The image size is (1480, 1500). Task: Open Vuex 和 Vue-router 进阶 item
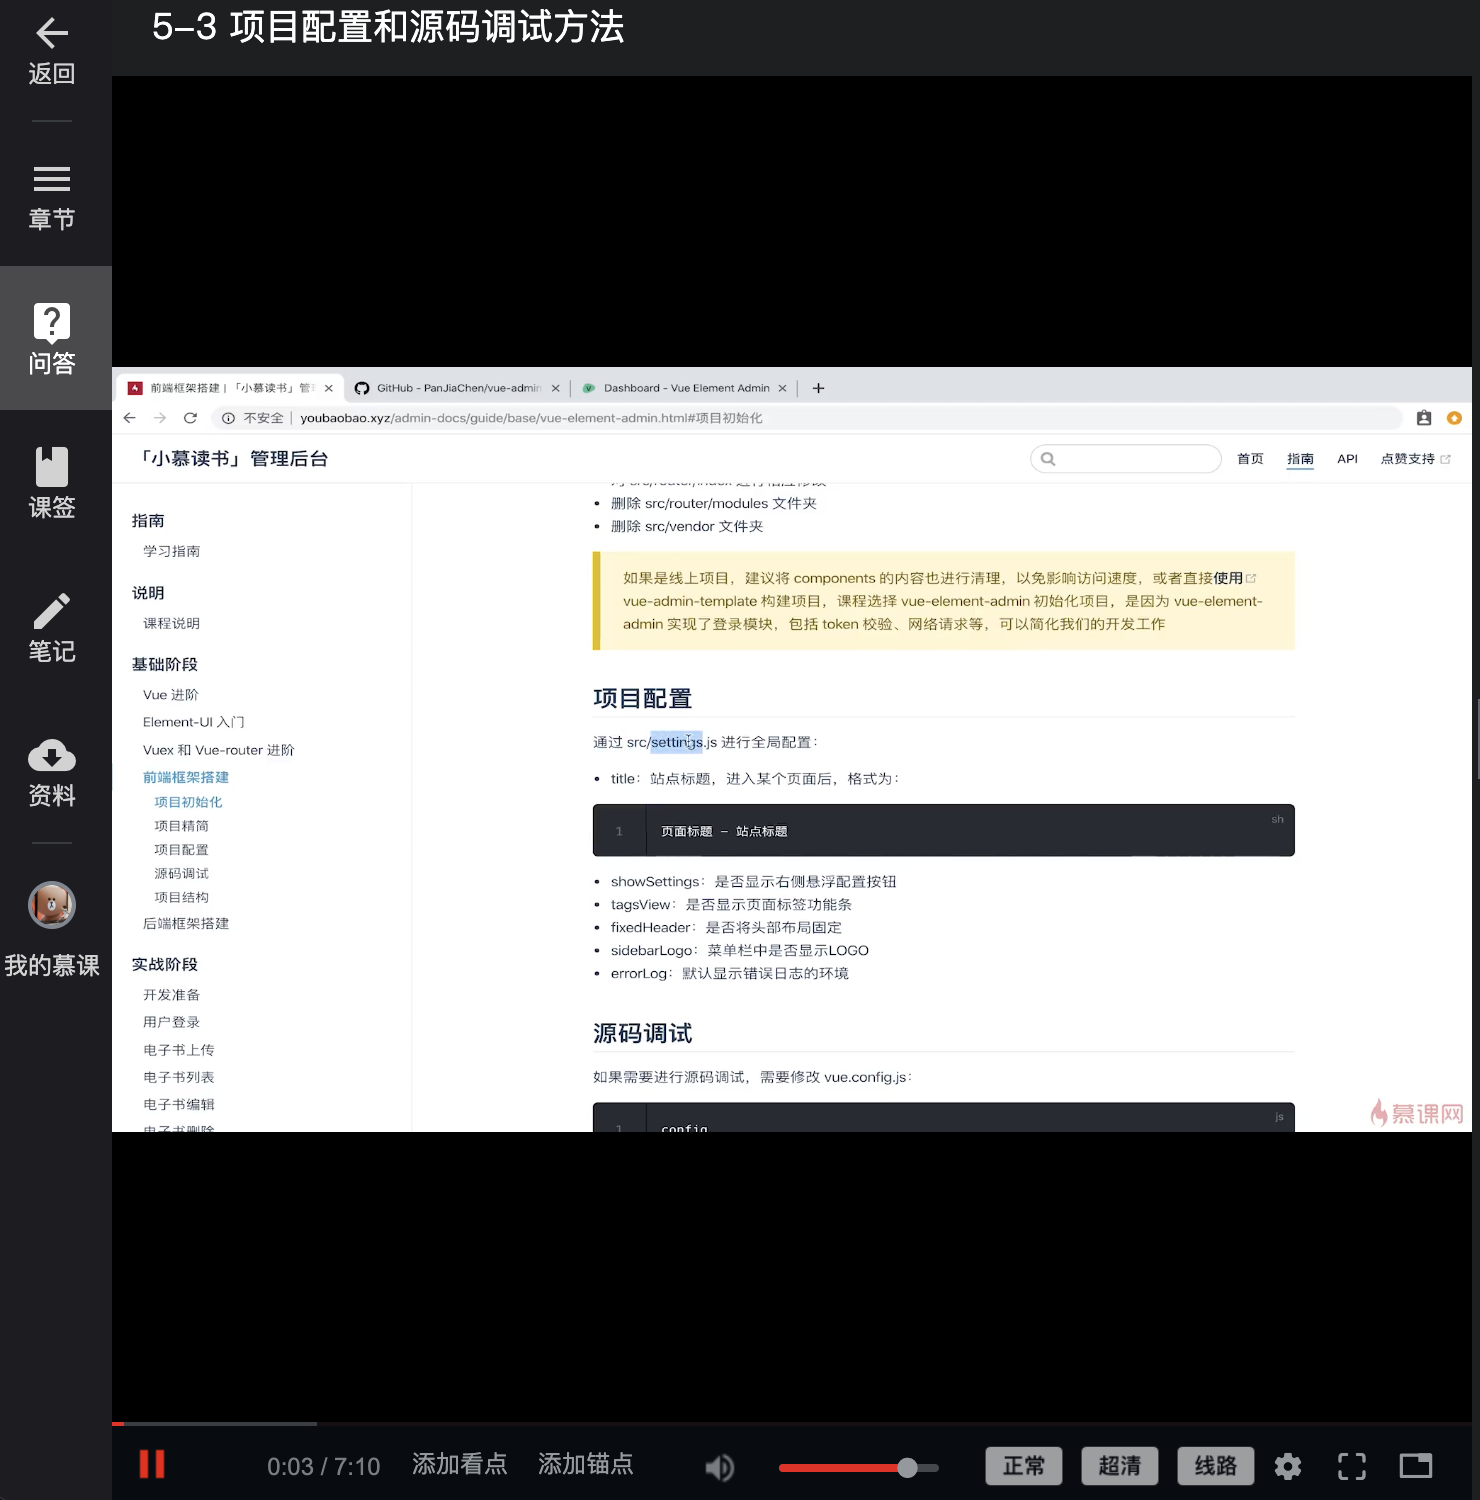[x=219, y=750]
